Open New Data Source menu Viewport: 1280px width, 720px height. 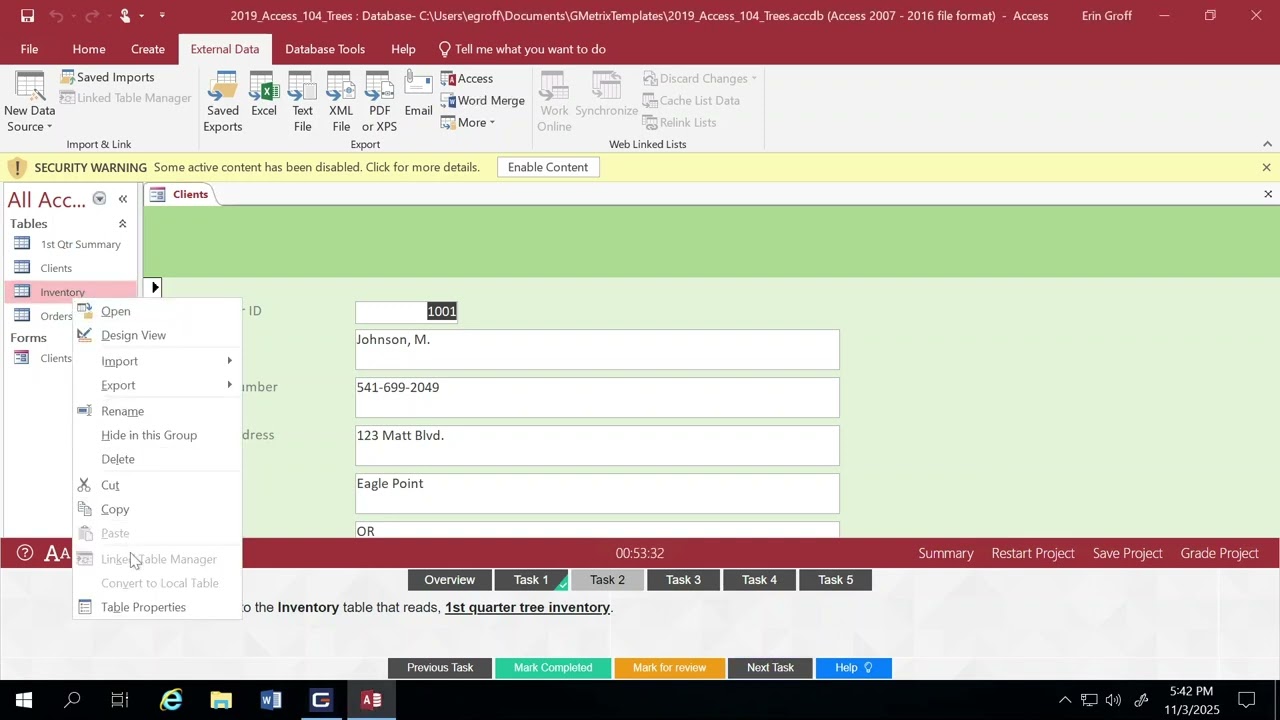(30, 104)
